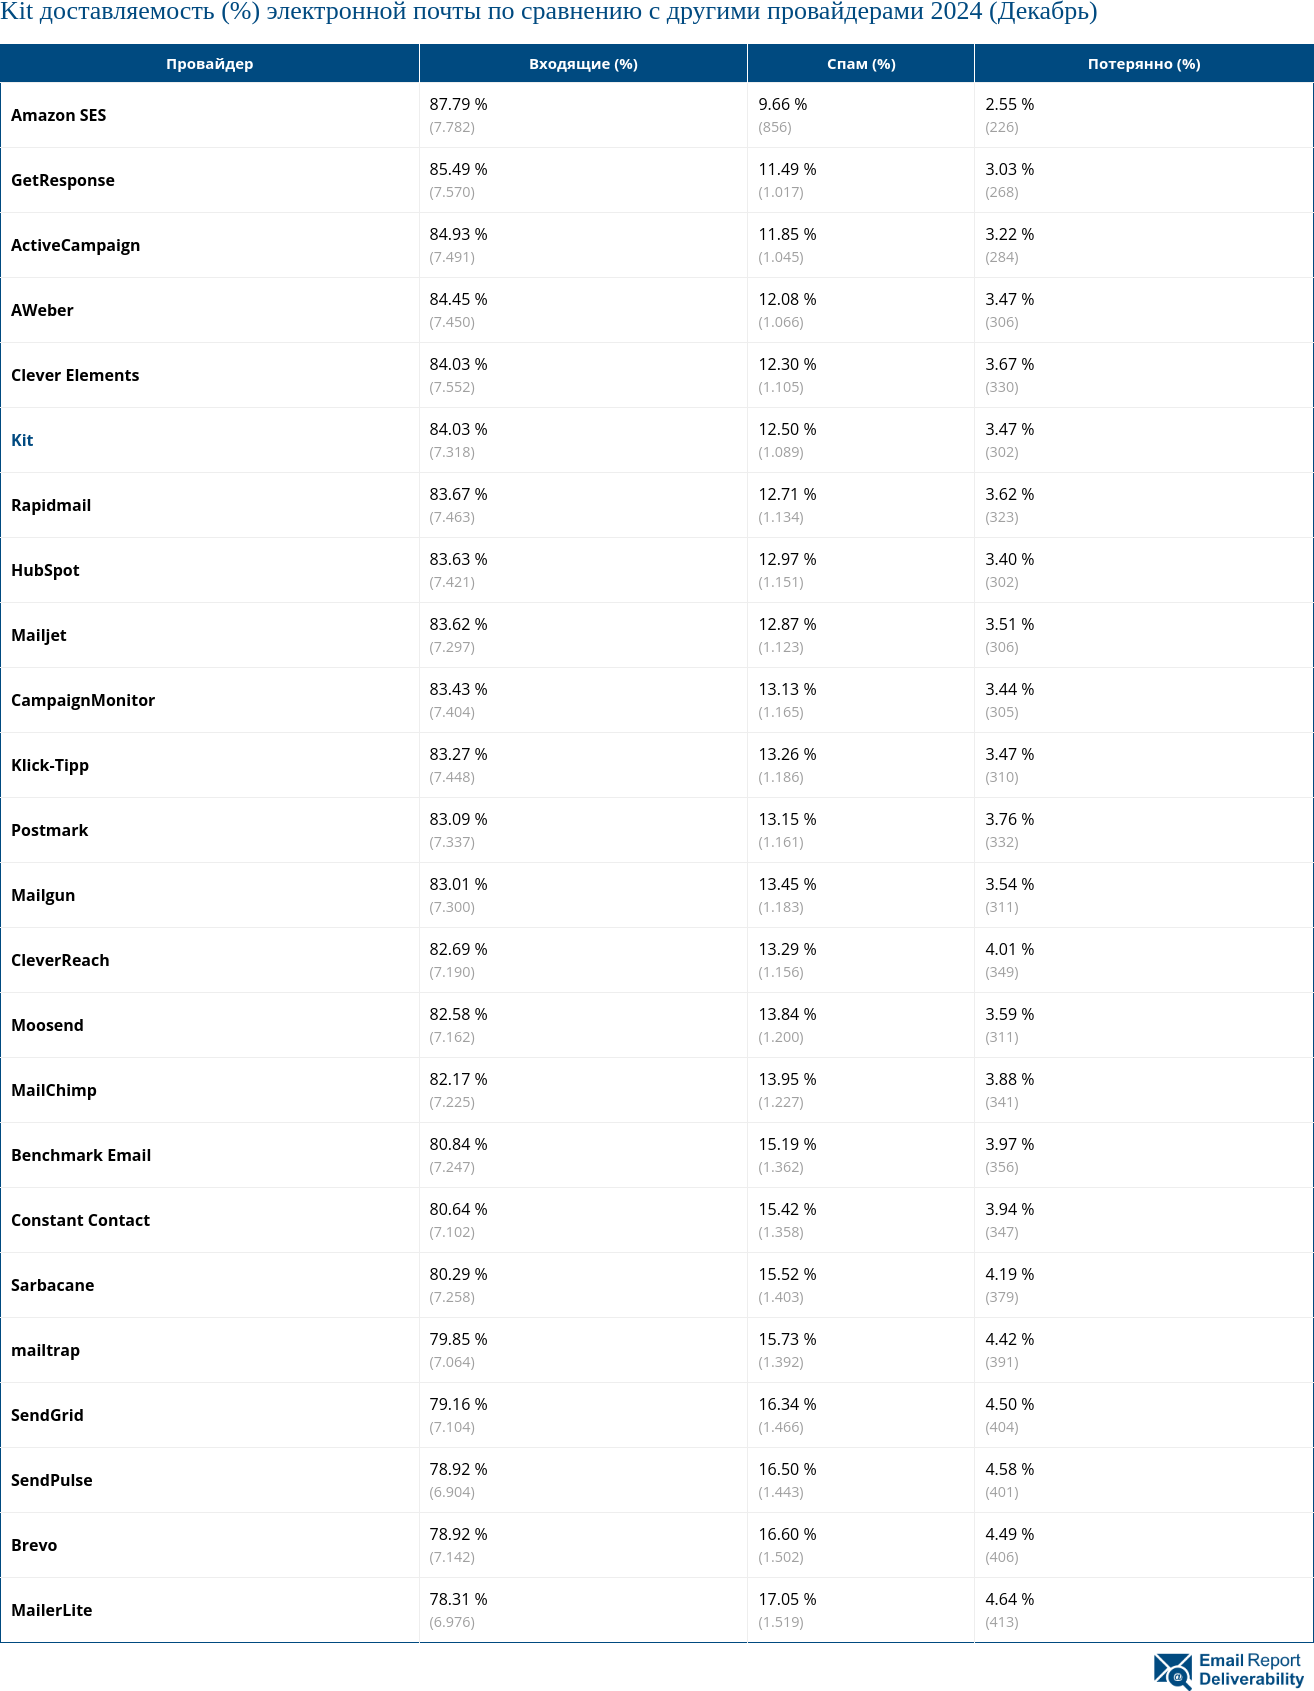The width and height of the screenshot is (1314, 1691).
Task: Click the HubSpot provider name
Action: coord(45,570)
